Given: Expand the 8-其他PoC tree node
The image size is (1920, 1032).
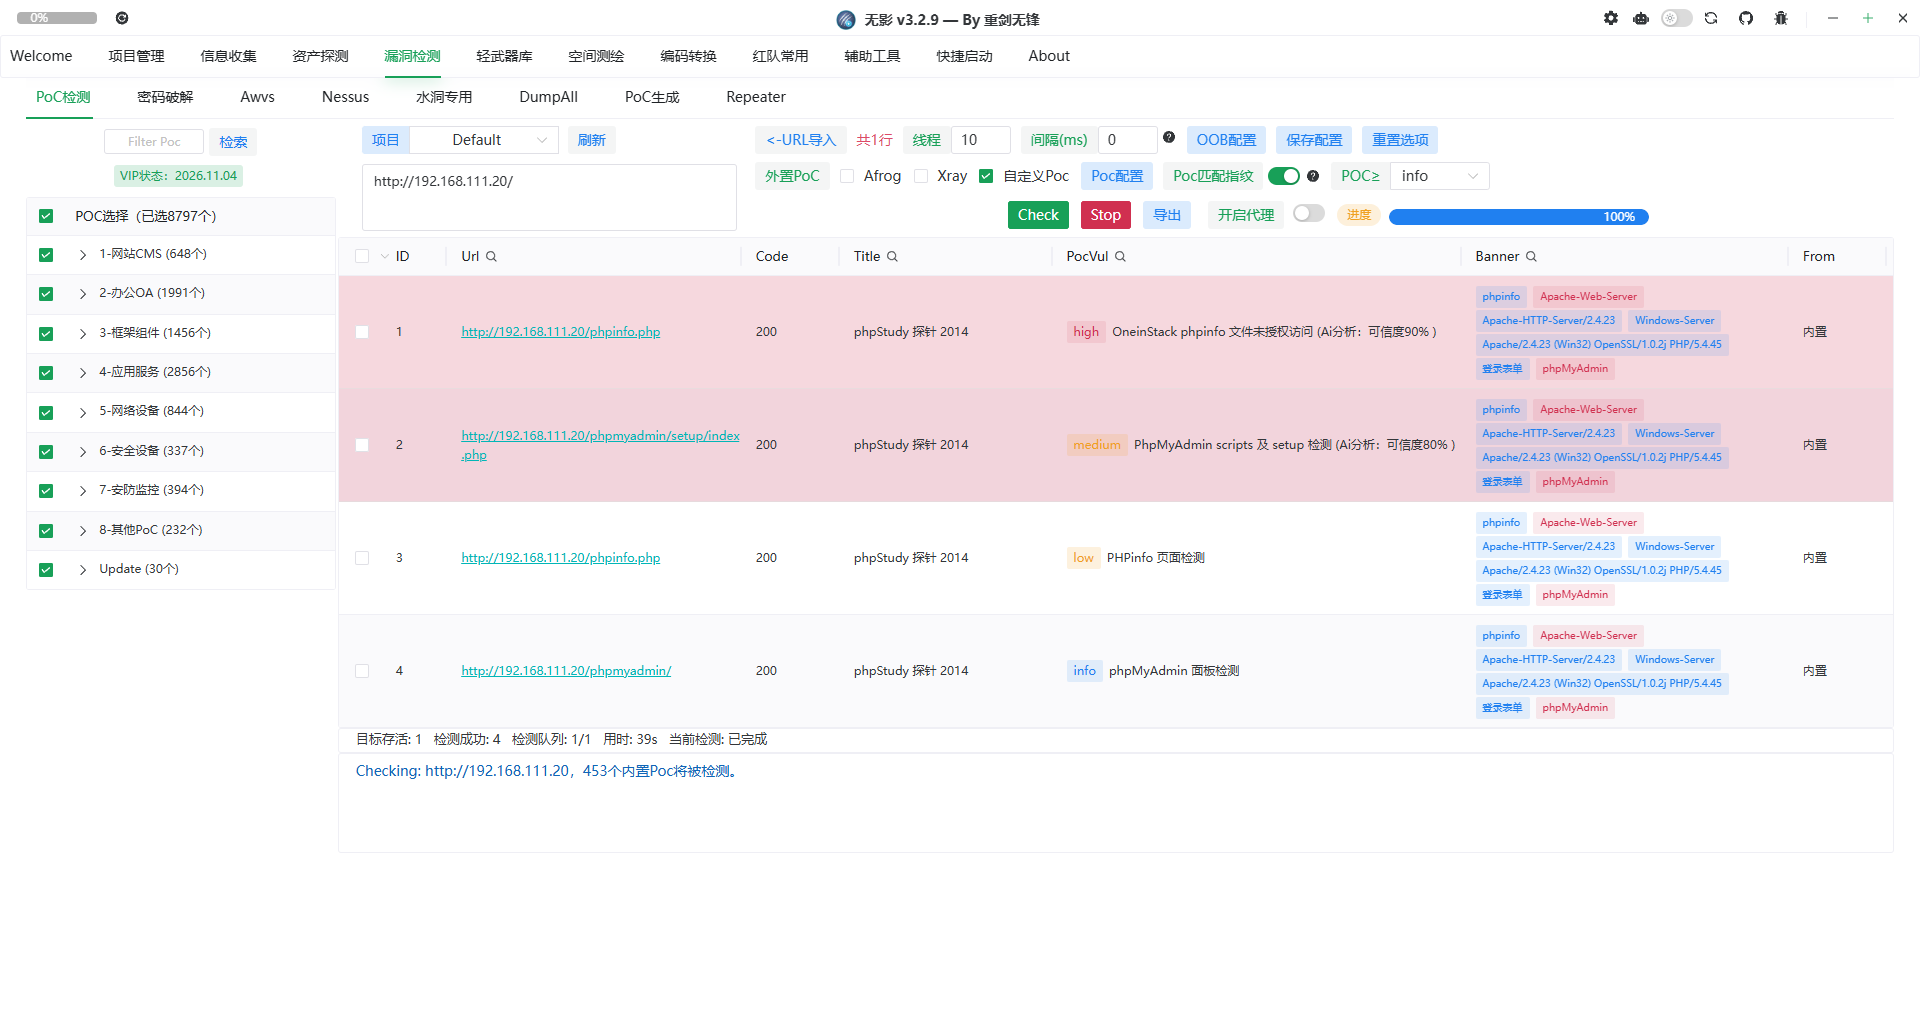Looking at the screenshot, I should point(83,531).
